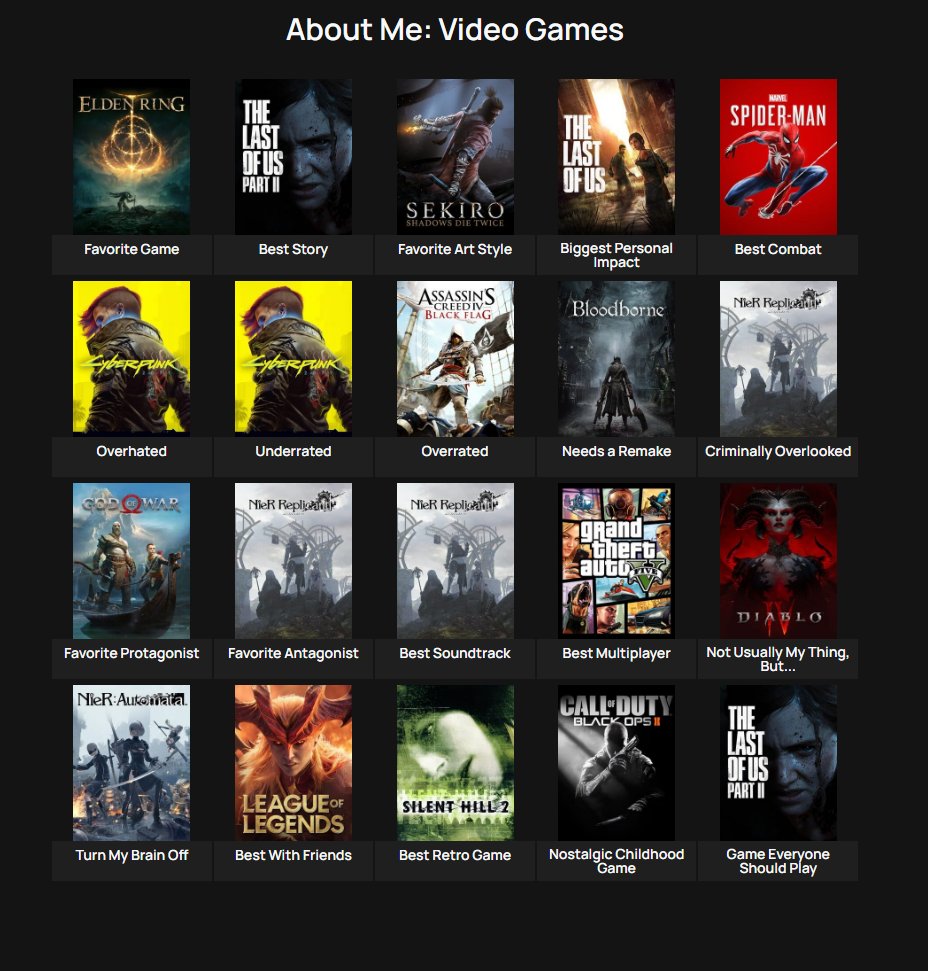Click the NieR Replicant cover above Best Soundtrack
Image resolution: width=928 pixels, height=971 pixels.
coord(455,560)
